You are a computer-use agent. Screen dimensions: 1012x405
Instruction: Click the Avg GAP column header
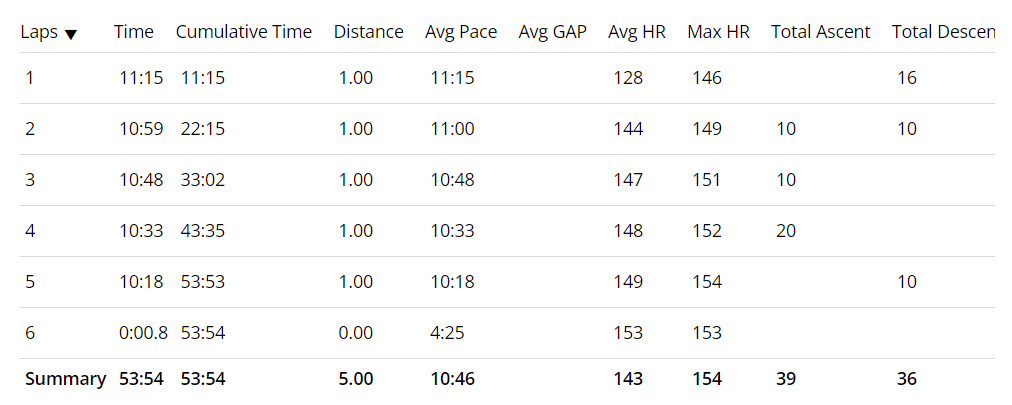pos(552,32)
